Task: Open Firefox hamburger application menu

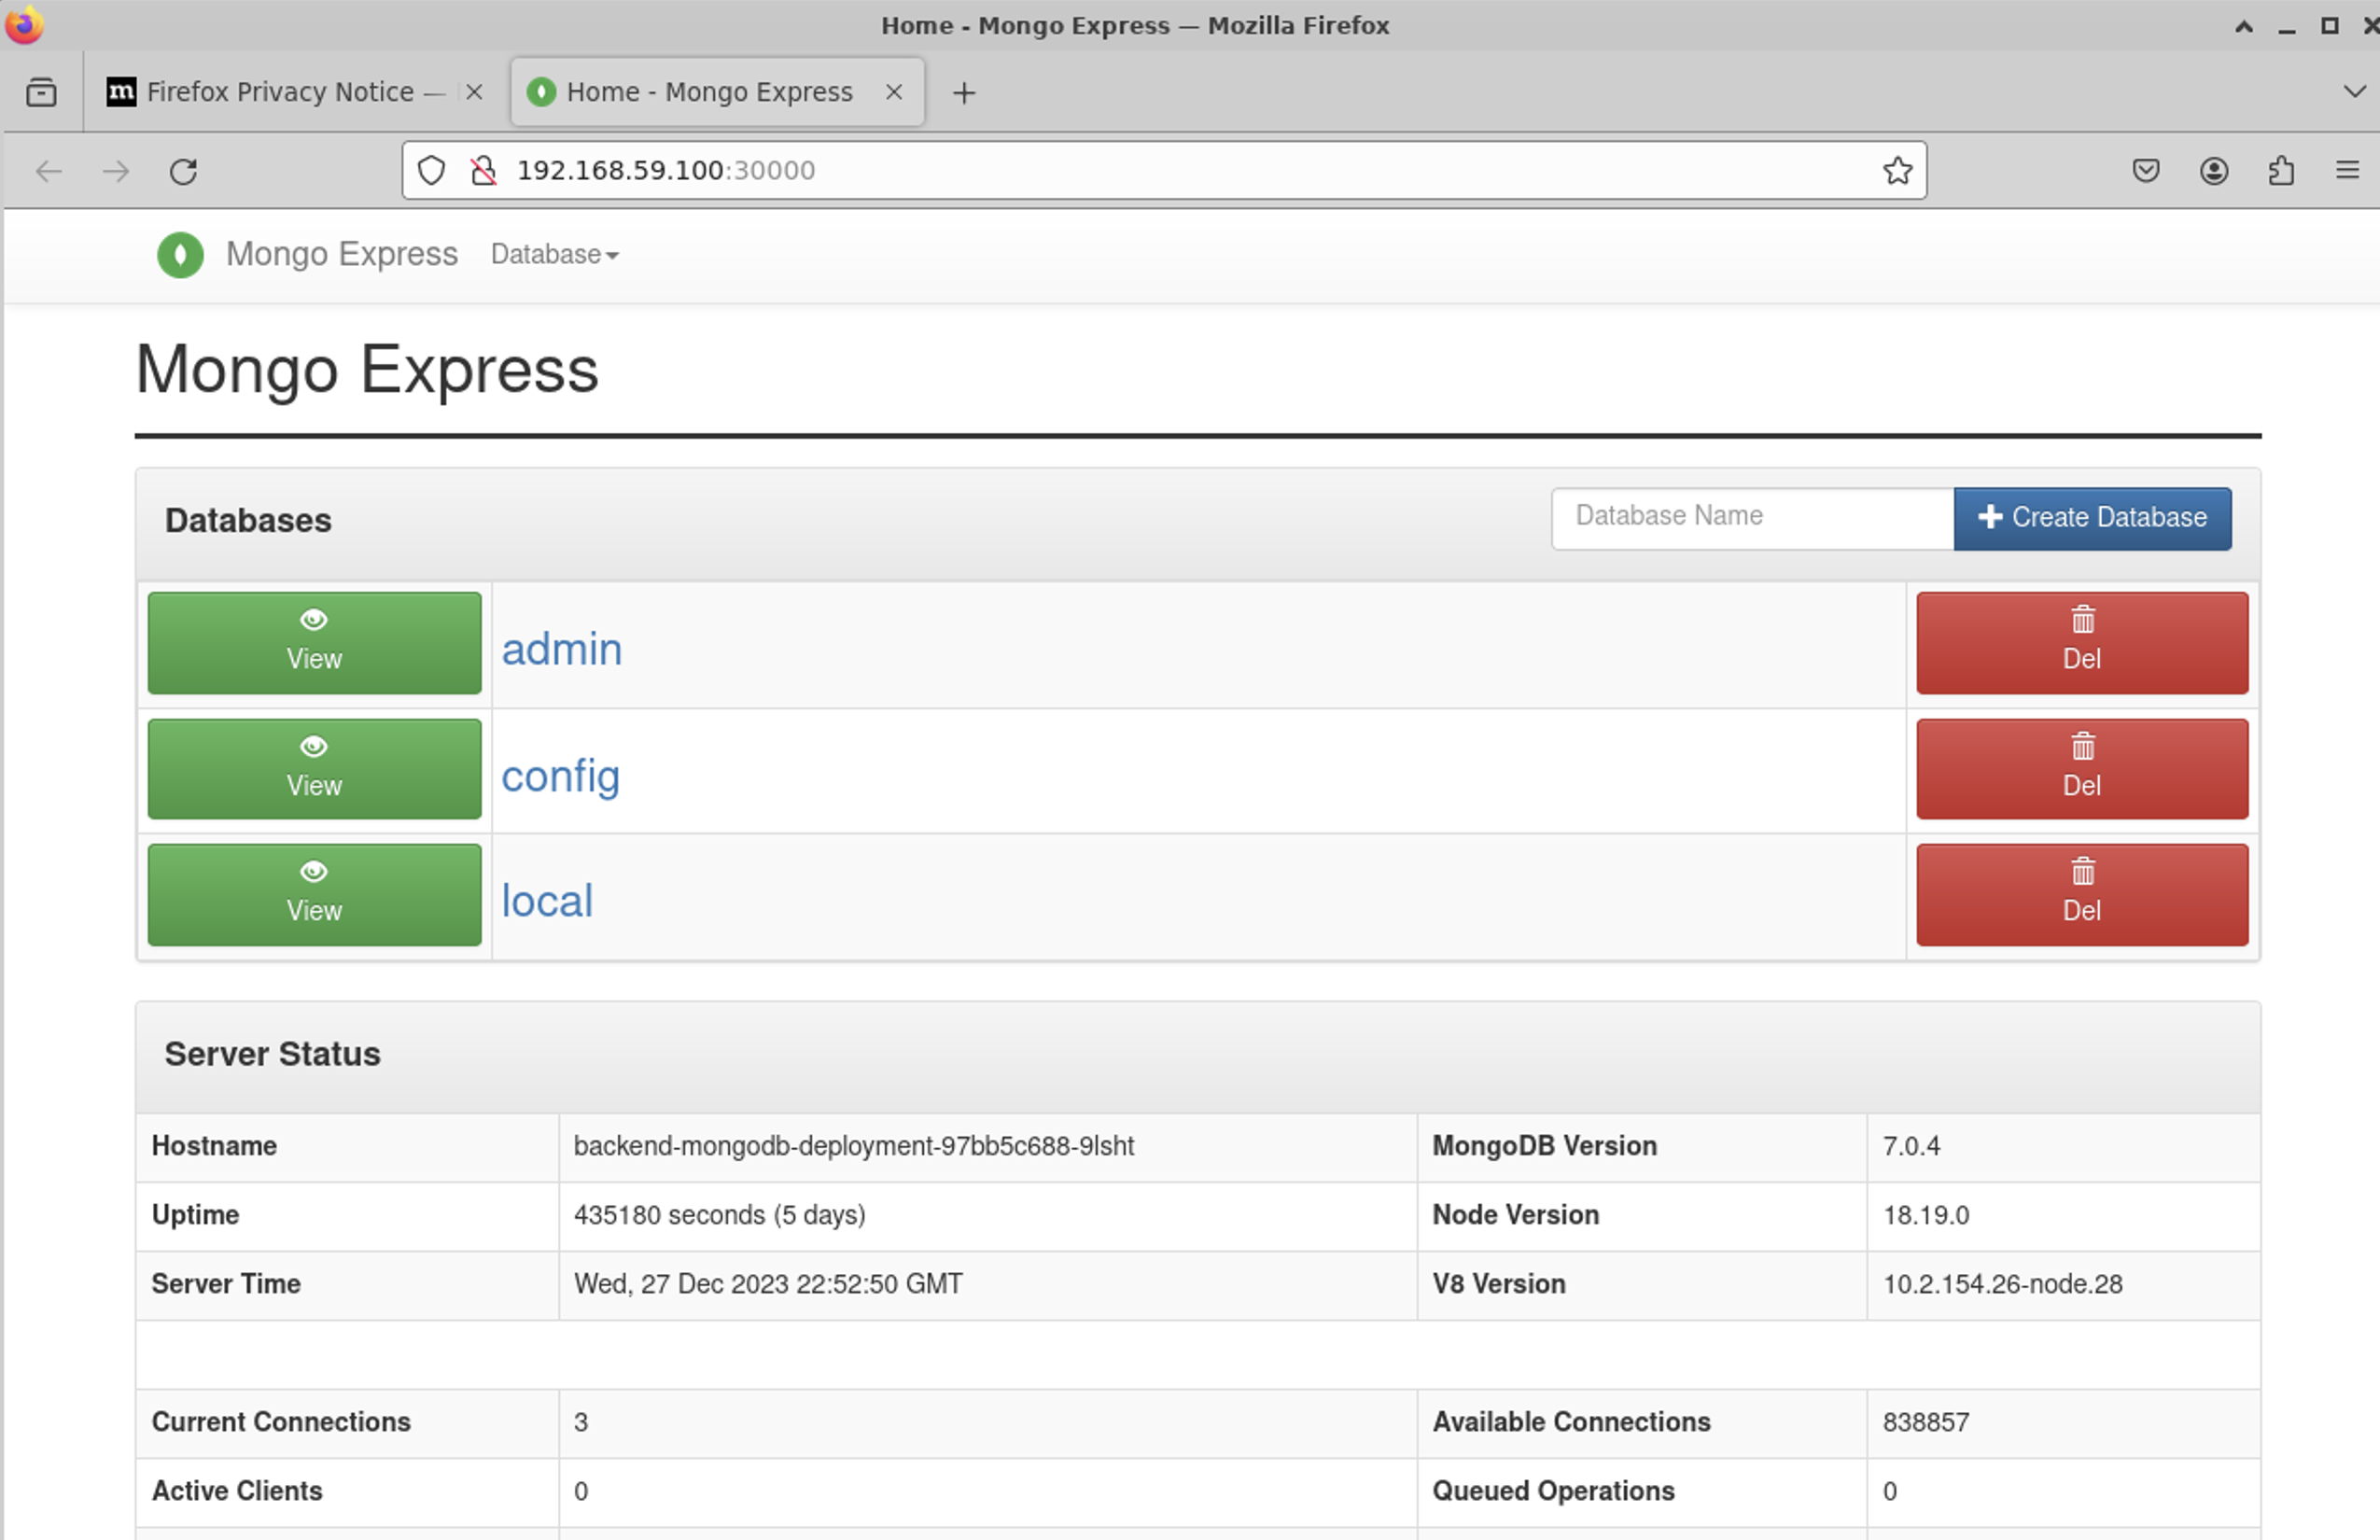Action: [x=2347, y=171]
